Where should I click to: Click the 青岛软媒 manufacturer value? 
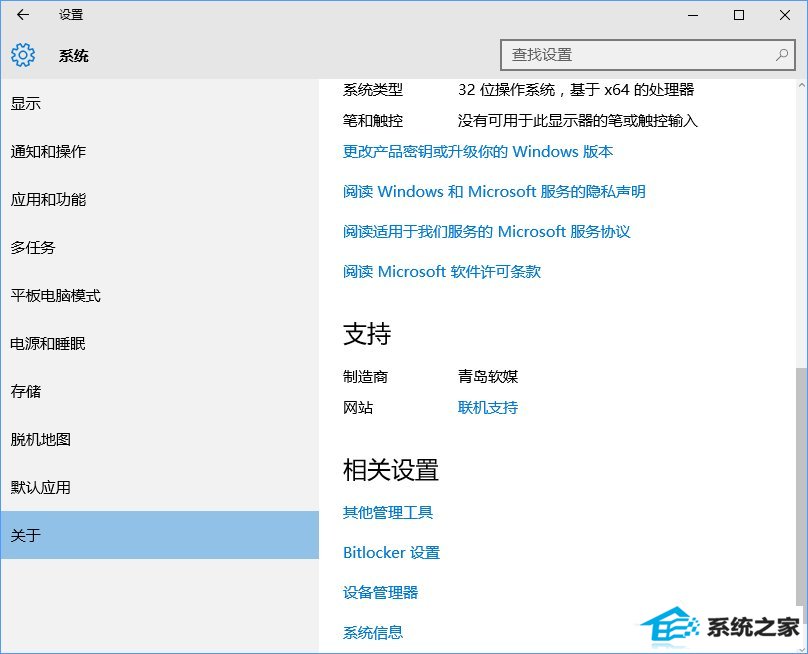[487, 377]
